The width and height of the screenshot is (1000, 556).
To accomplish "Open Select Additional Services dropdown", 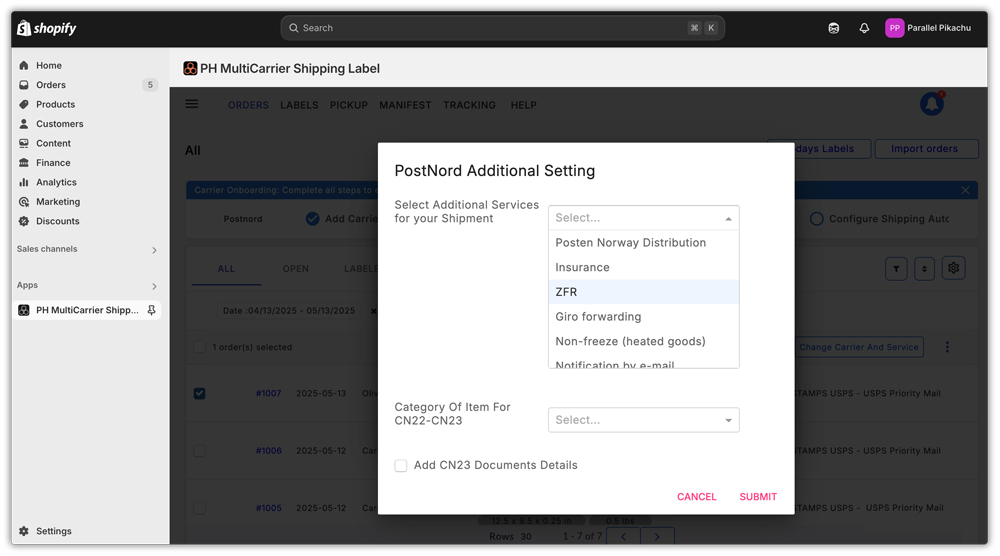I will click(643, 218).
